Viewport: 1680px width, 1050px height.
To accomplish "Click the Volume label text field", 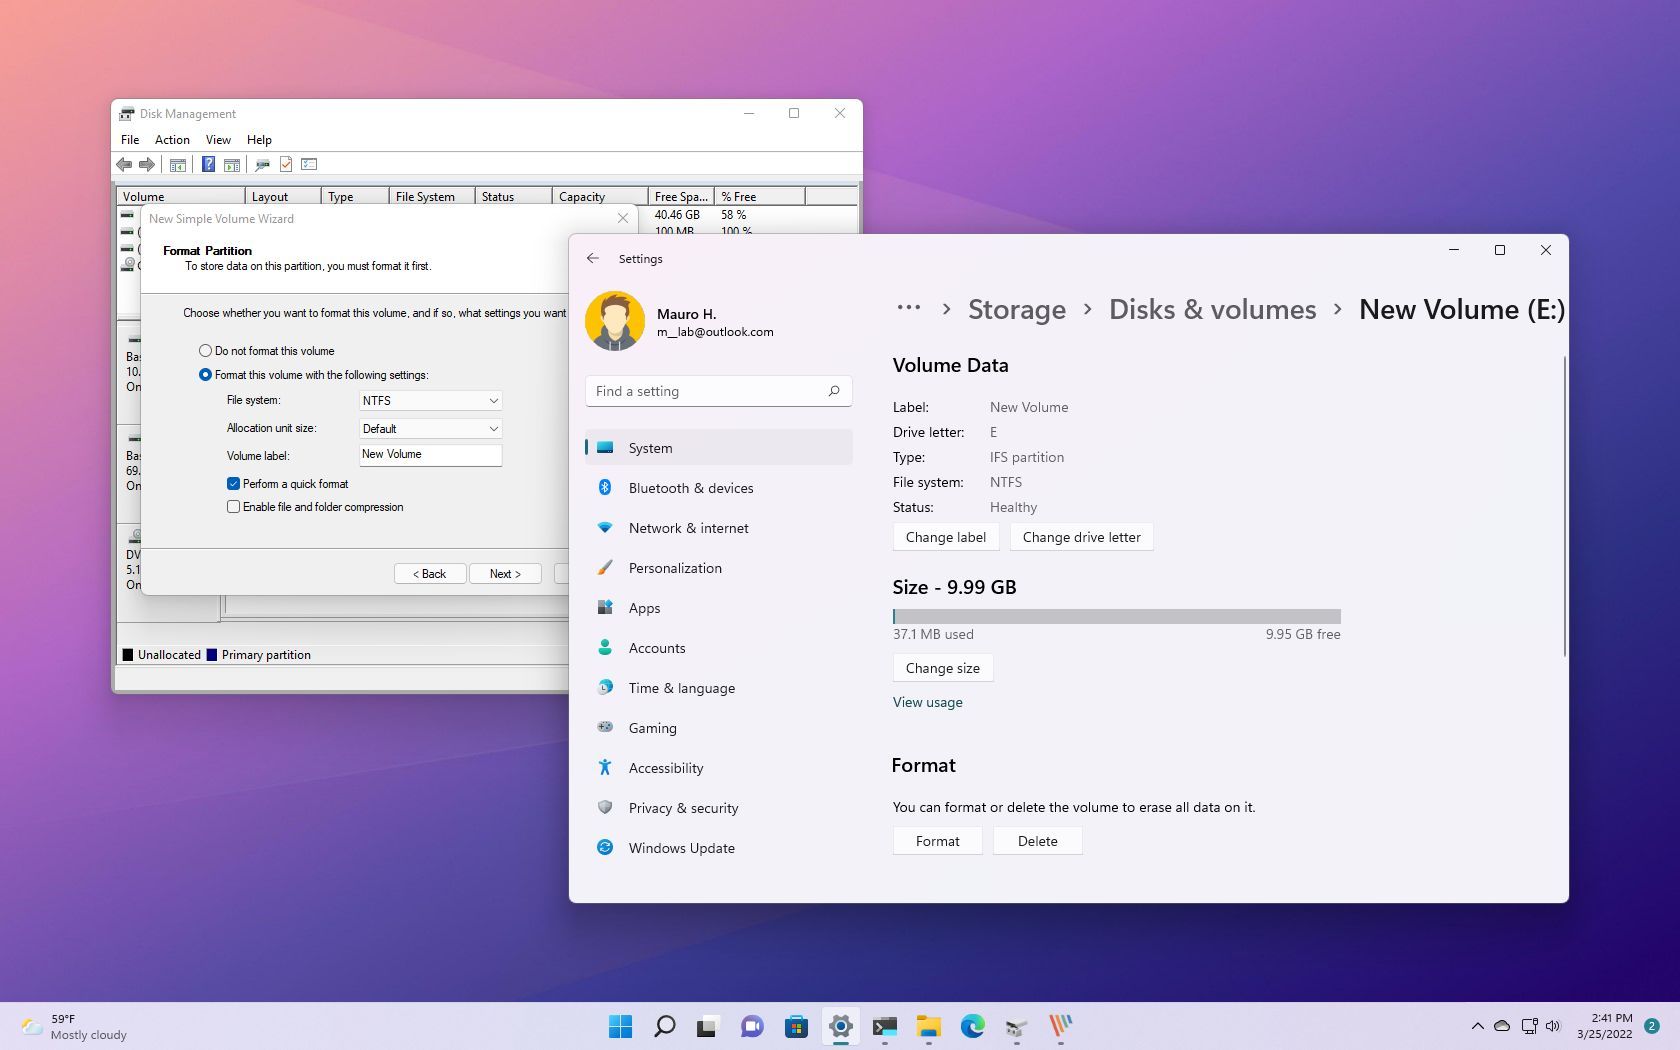I will pos(429,454).
